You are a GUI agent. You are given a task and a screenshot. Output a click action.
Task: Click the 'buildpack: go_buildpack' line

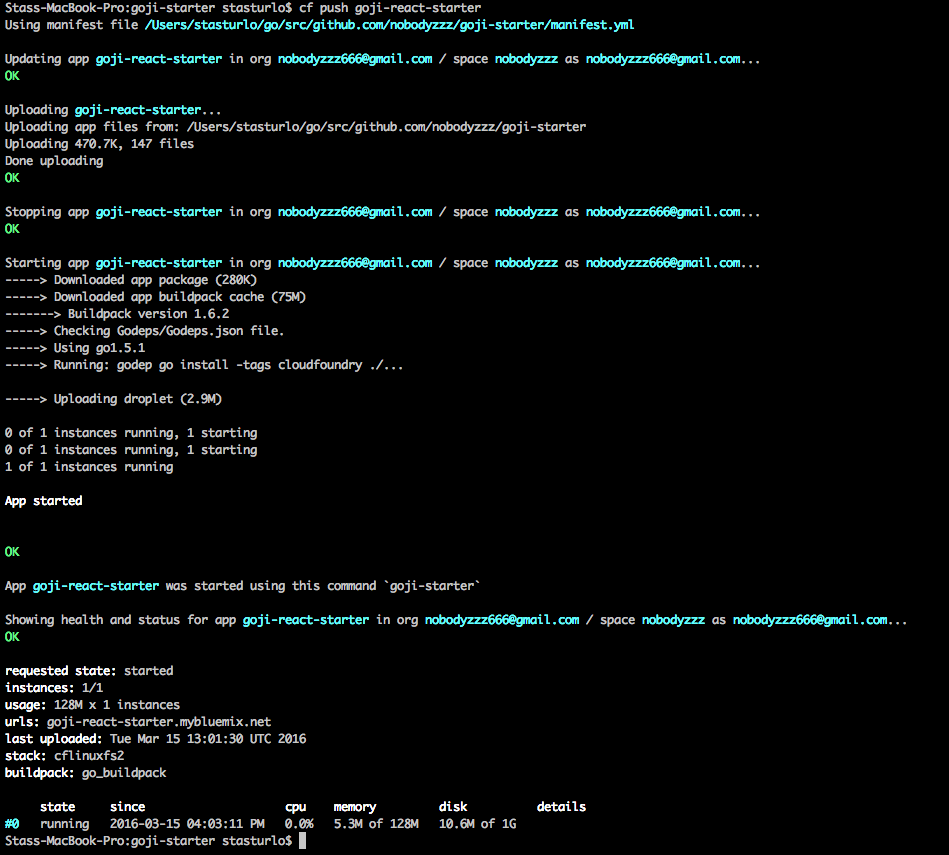tap(85, 773)
